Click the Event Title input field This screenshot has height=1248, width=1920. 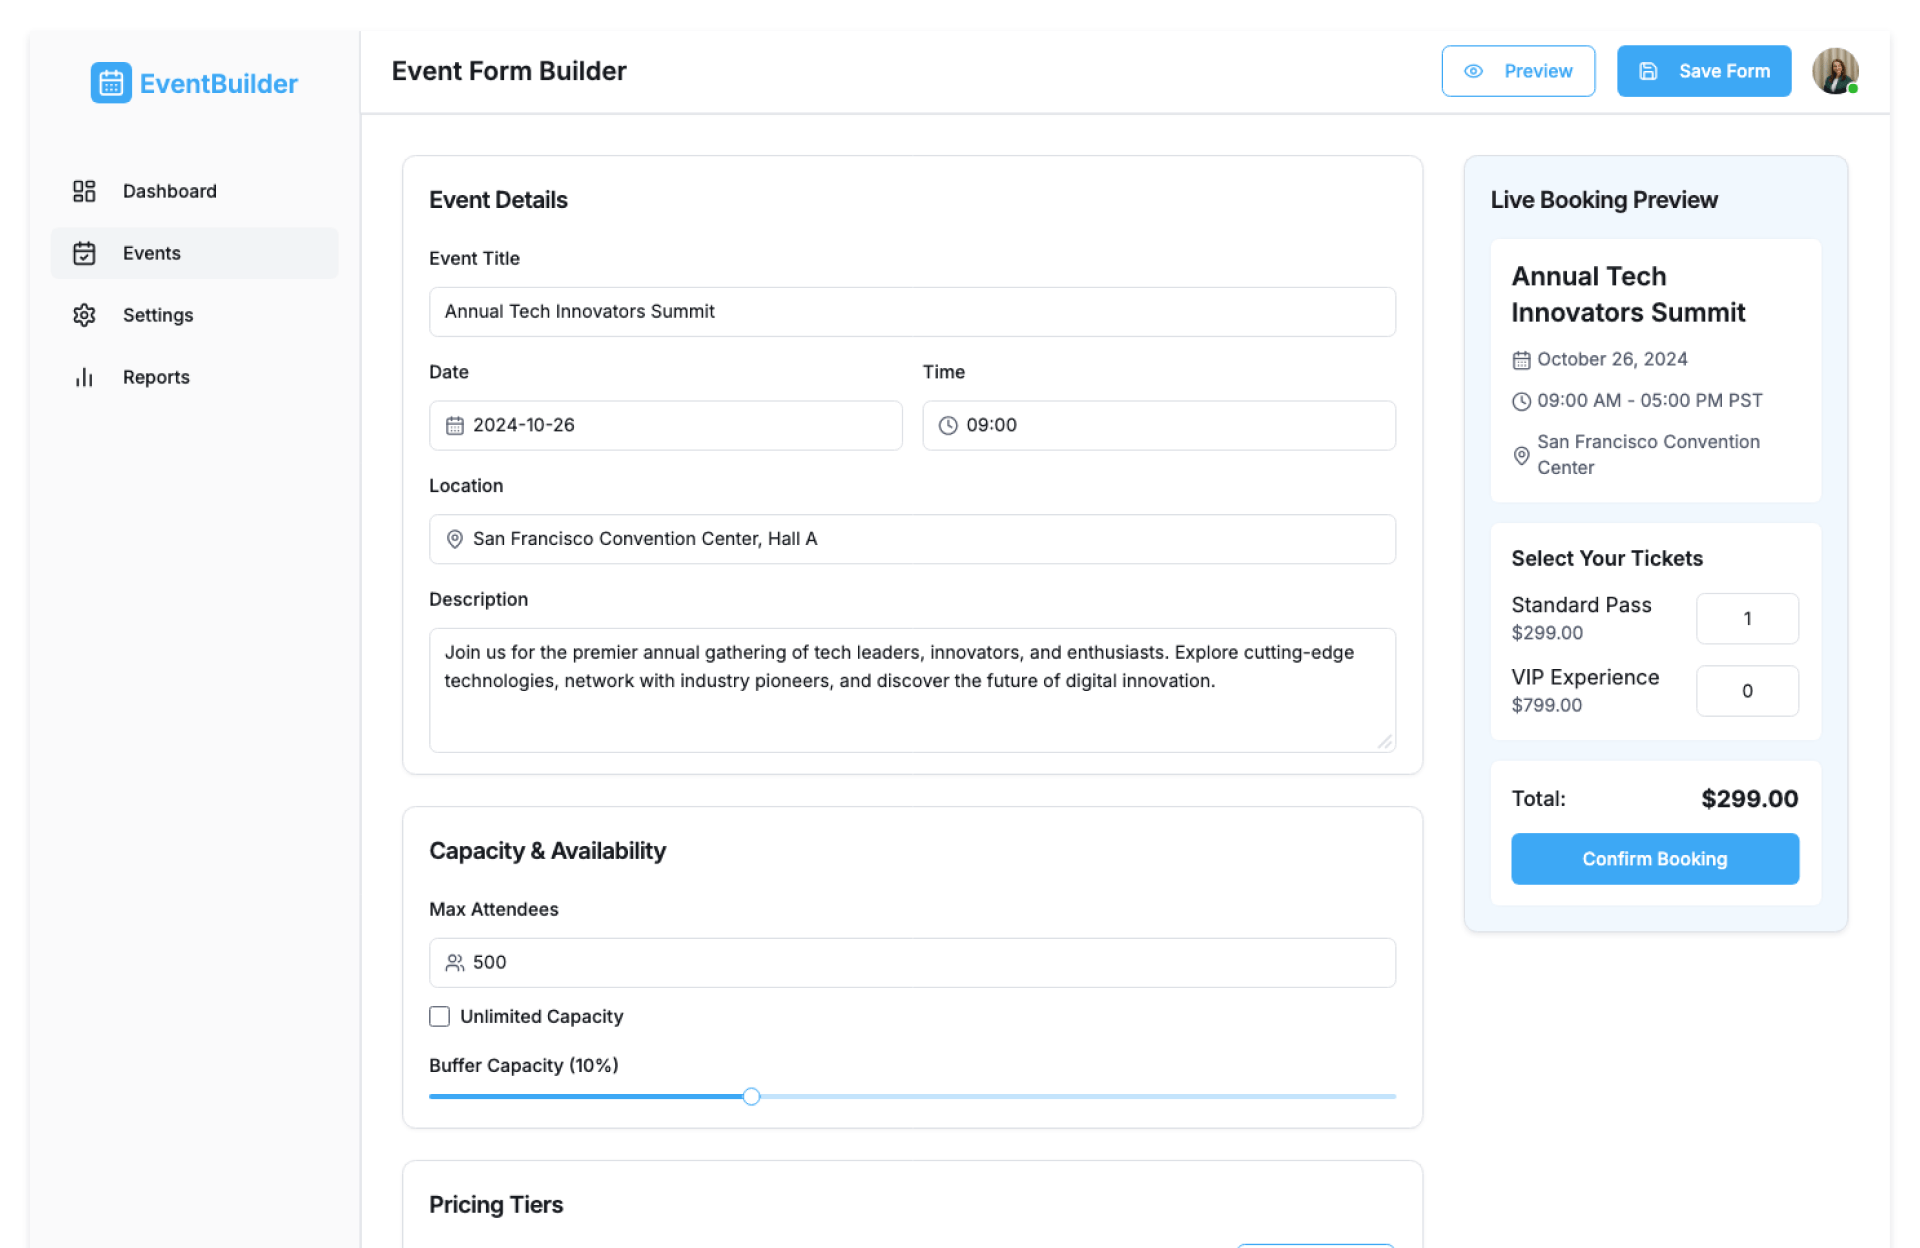[x=912, y=312]
